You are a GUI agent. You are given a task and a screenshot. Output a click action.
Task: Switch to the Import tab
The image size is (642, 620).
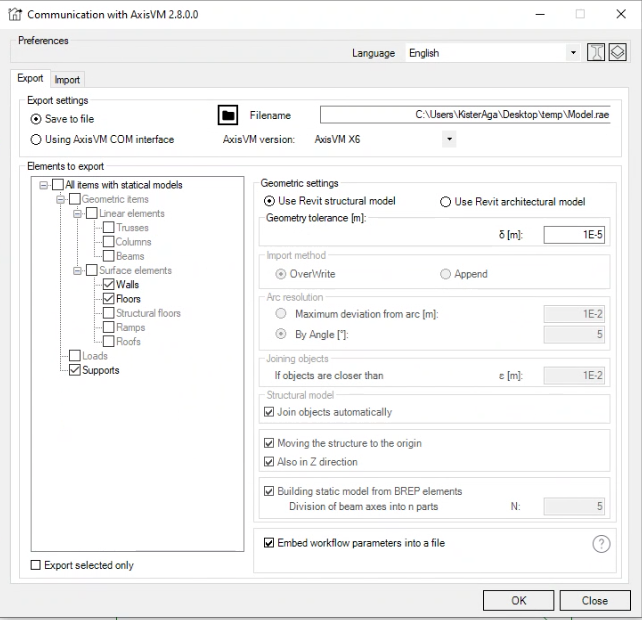tap(67, 79)
